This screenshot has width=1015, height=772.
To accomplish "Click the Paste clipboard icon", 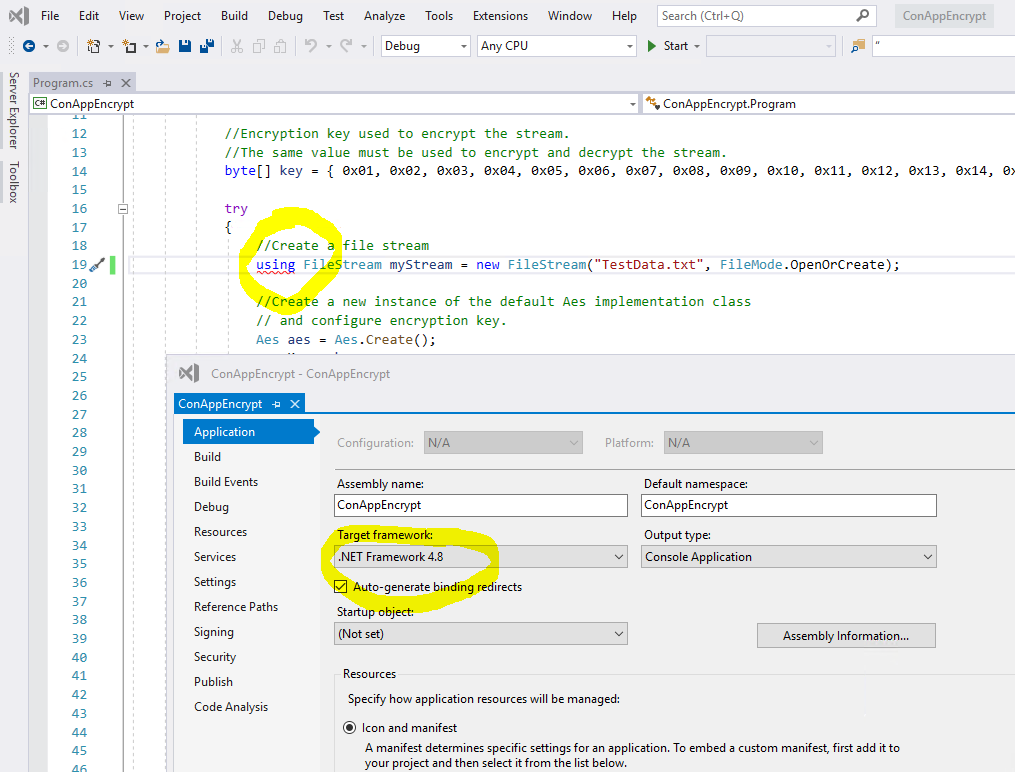I will 280,46.
